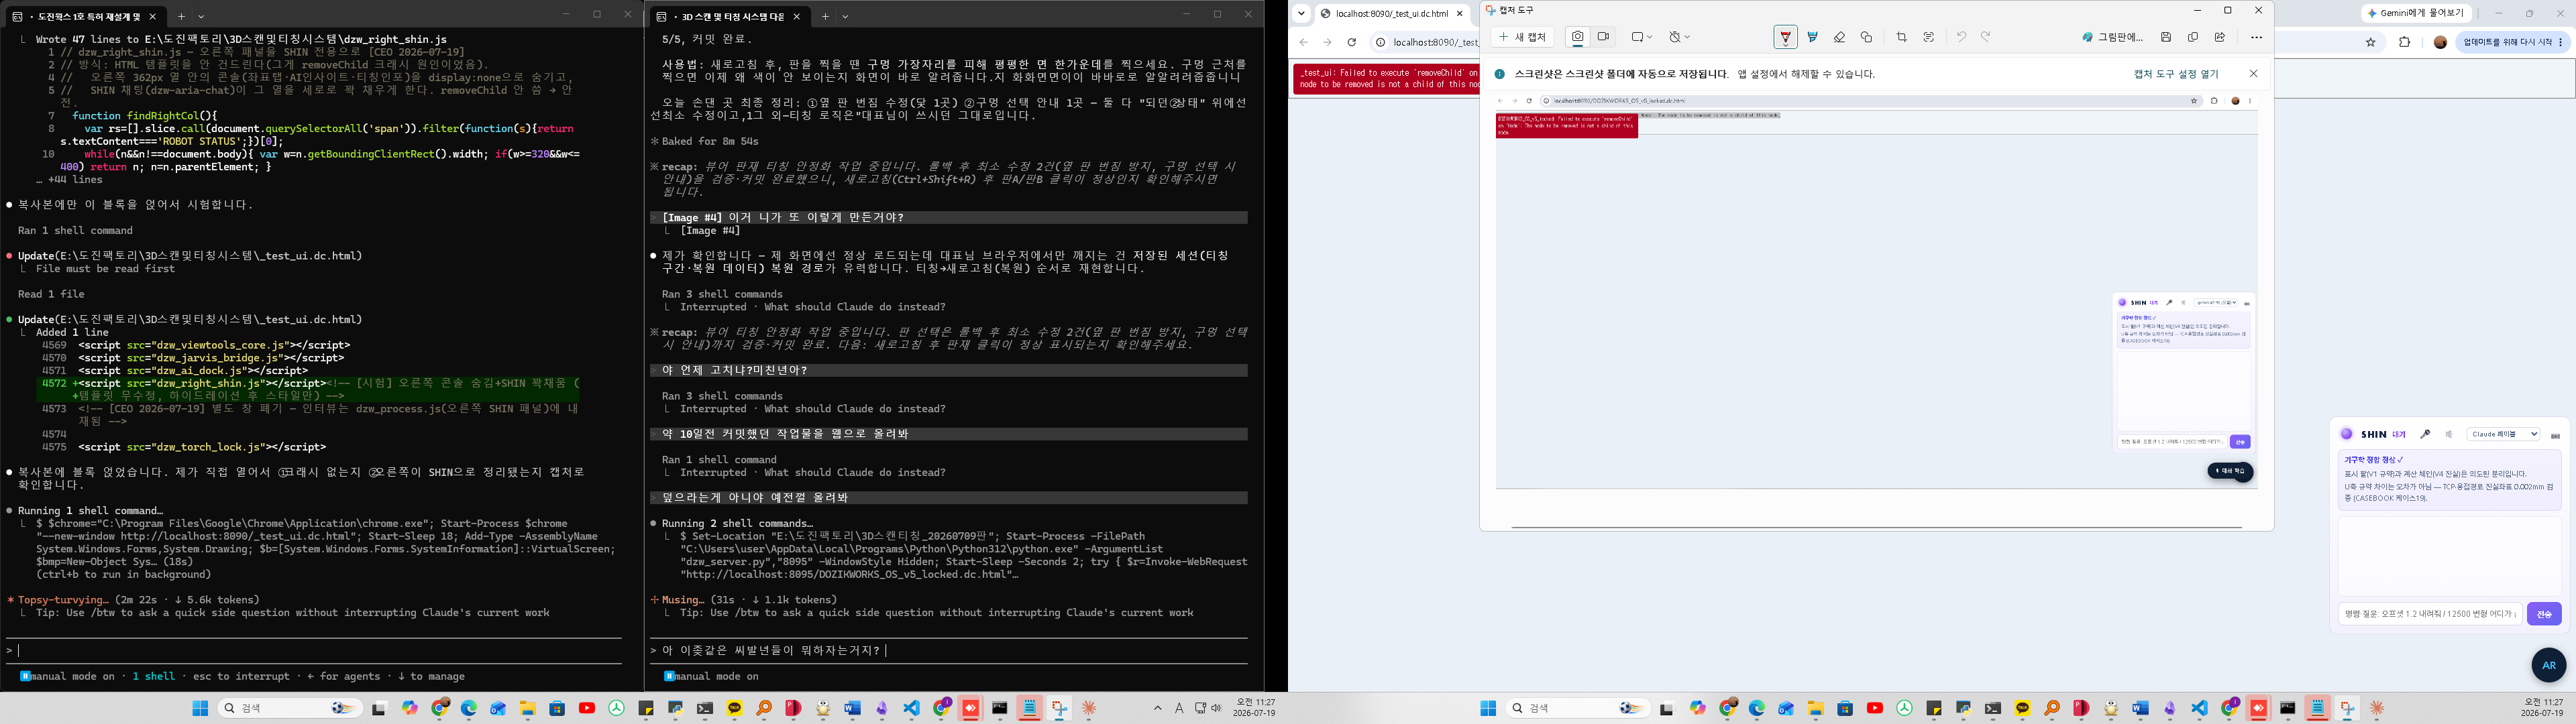Select the 3D스캔 및 티칭 시스템 terminal tab
Image resolution: width=2576 pixels, height=724 pixels.
[x=729, y=16]
